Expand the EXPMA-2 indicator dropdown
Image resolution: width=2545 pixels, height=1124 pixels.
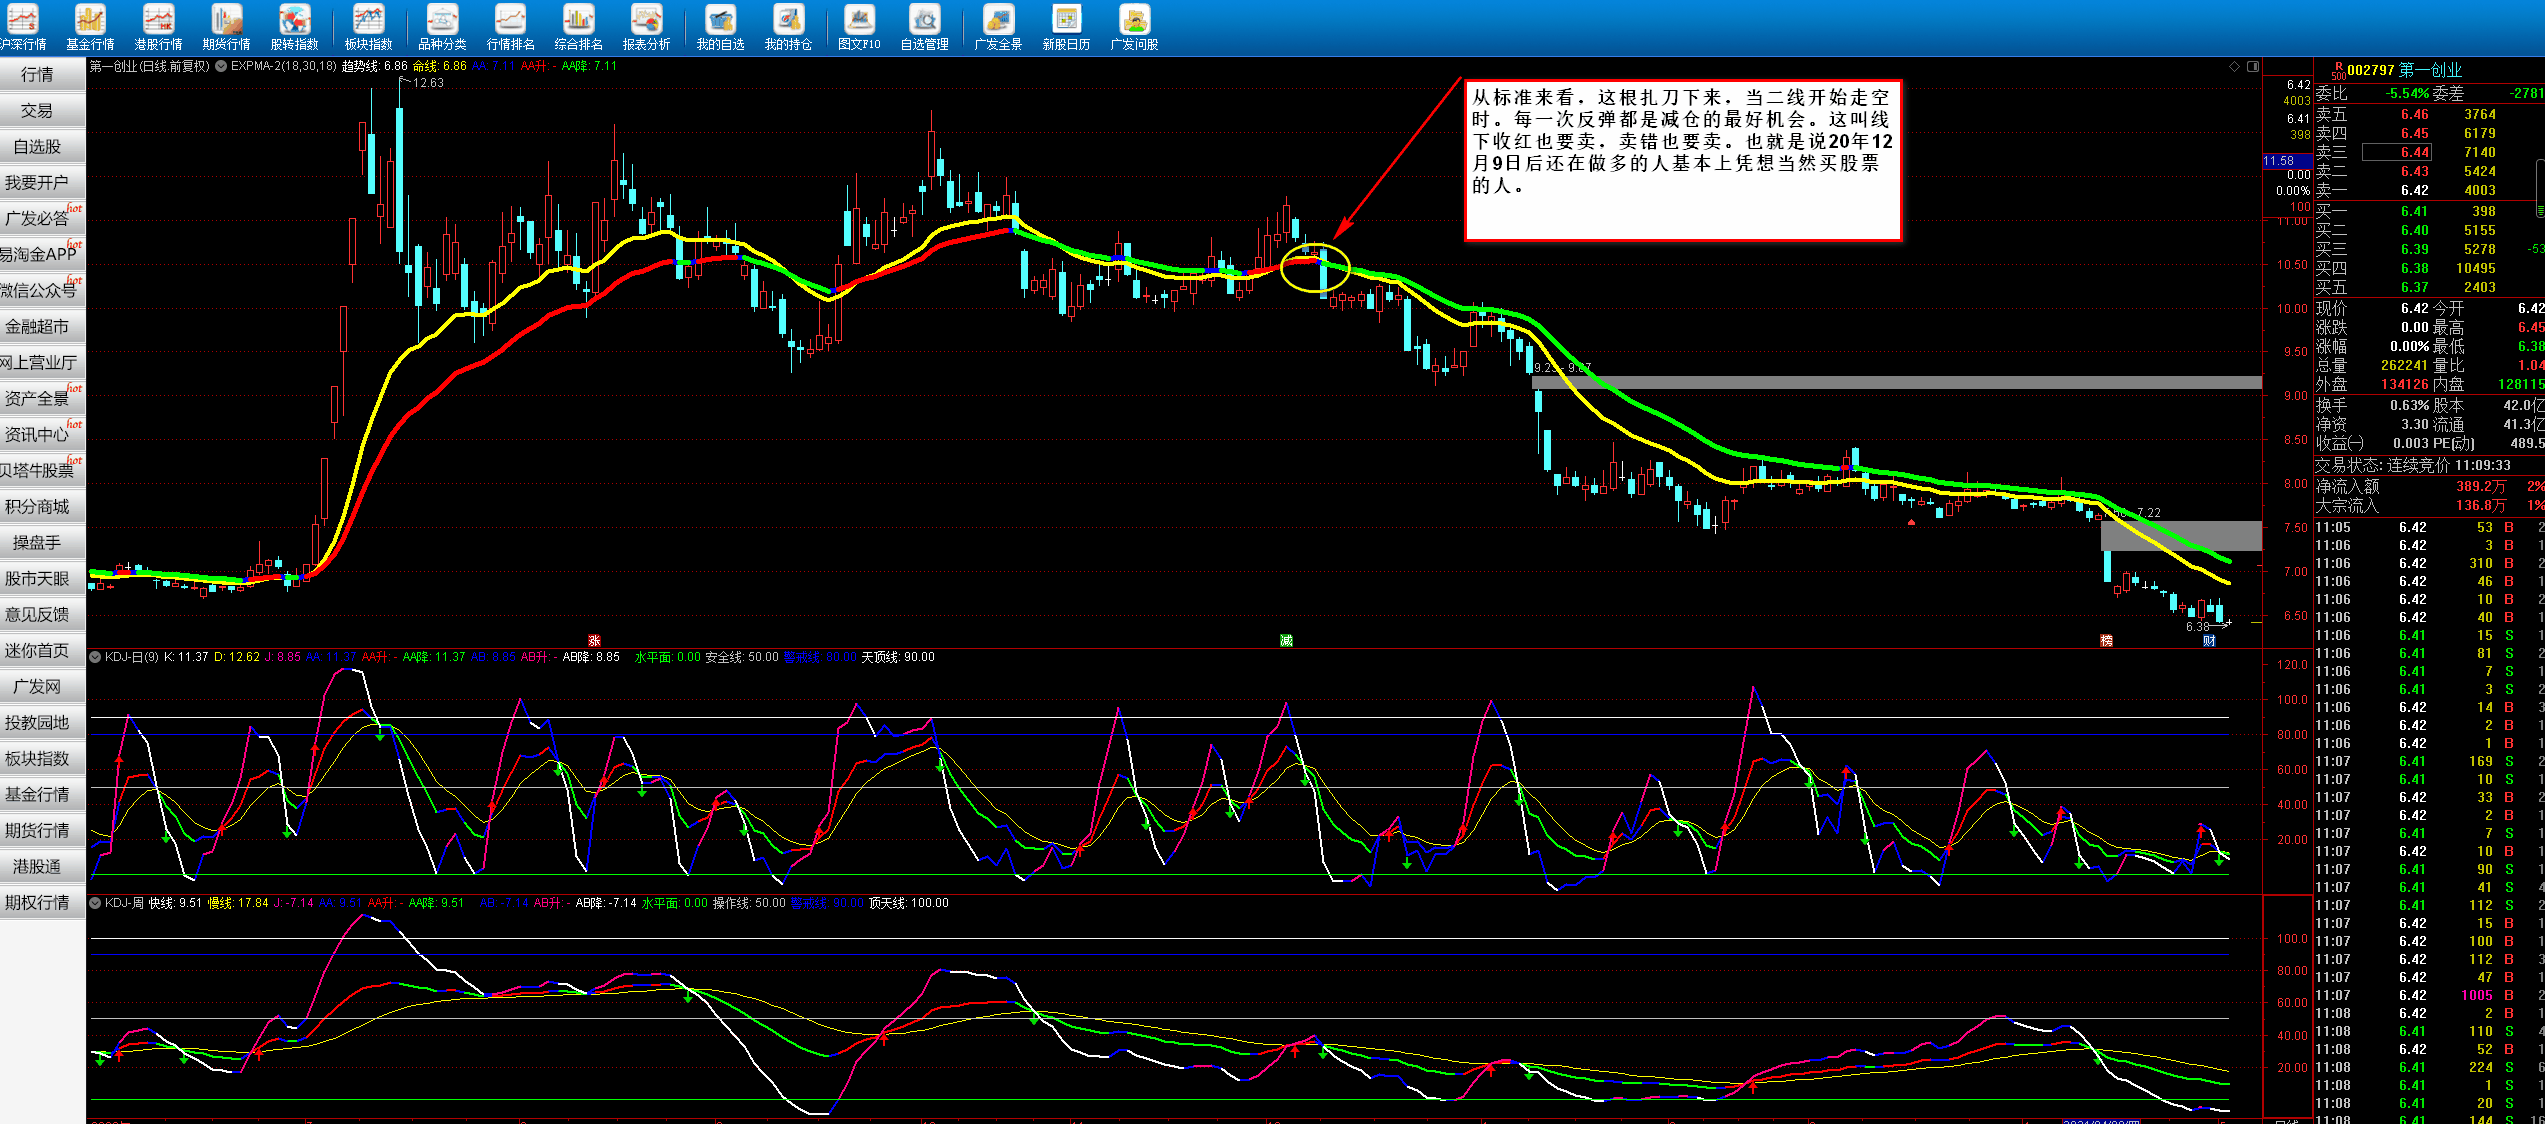tap(221, 67)
